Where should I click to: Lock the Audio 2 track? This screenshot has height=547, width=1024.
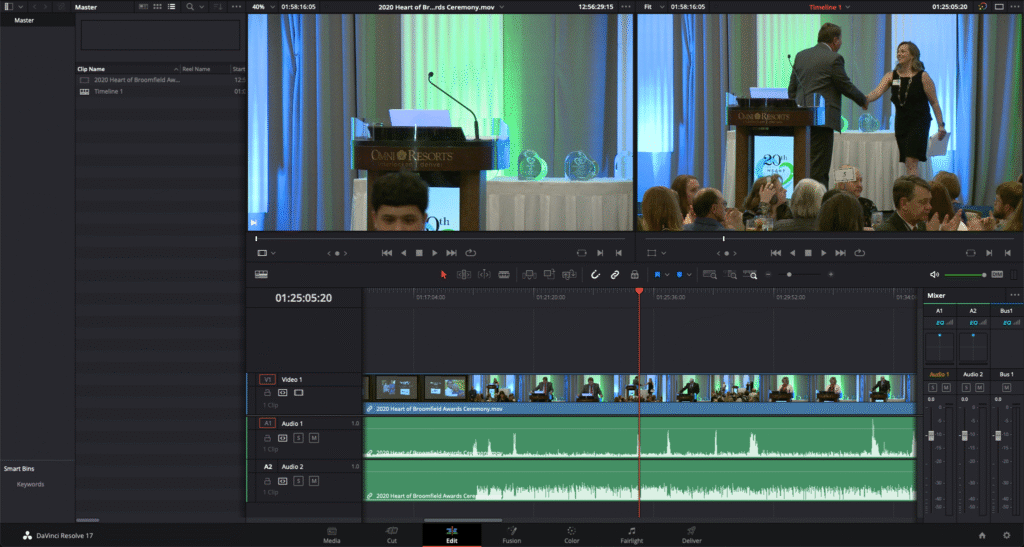(x=267, y=481)
